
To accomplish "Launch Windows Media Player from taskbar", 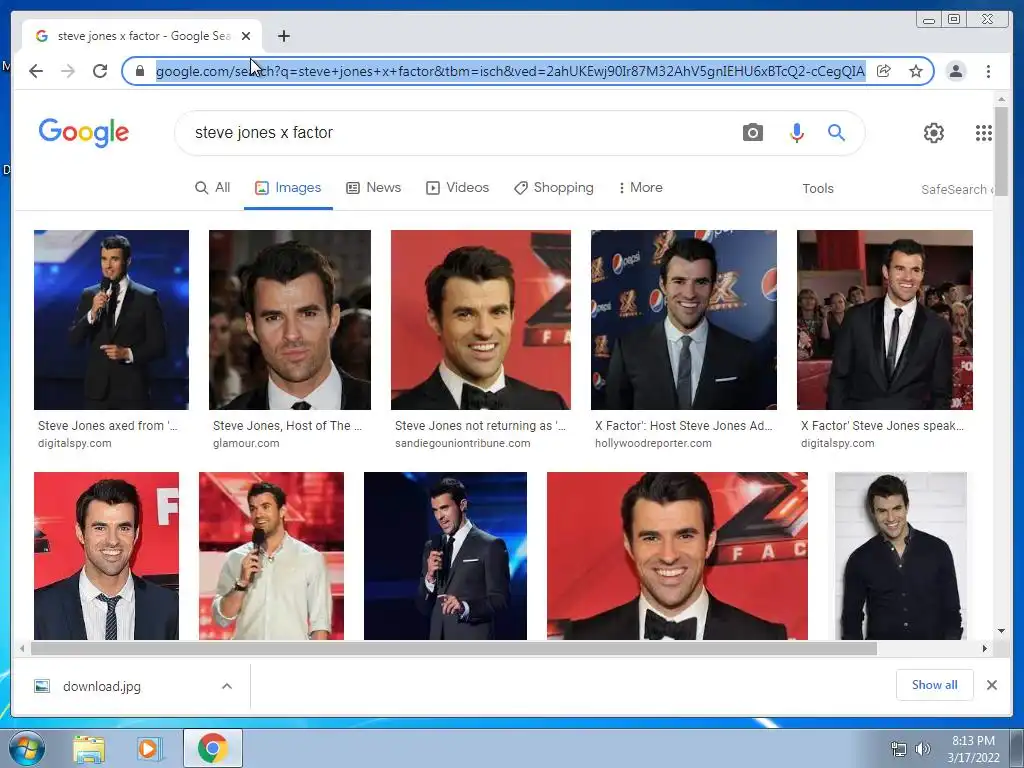I will (149, 748).
